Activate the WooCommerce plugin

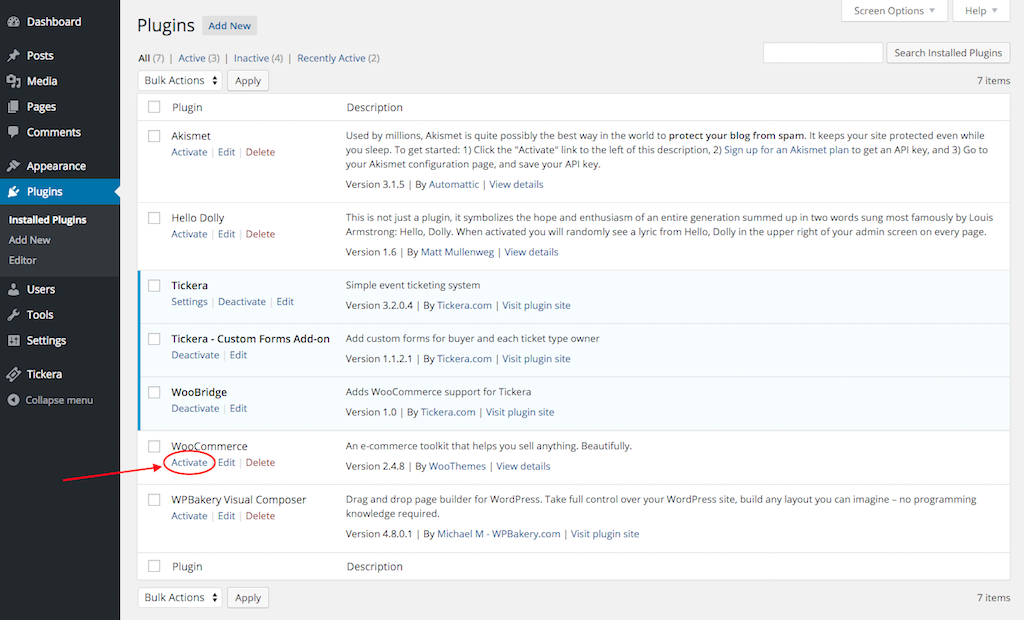(189, 462)
